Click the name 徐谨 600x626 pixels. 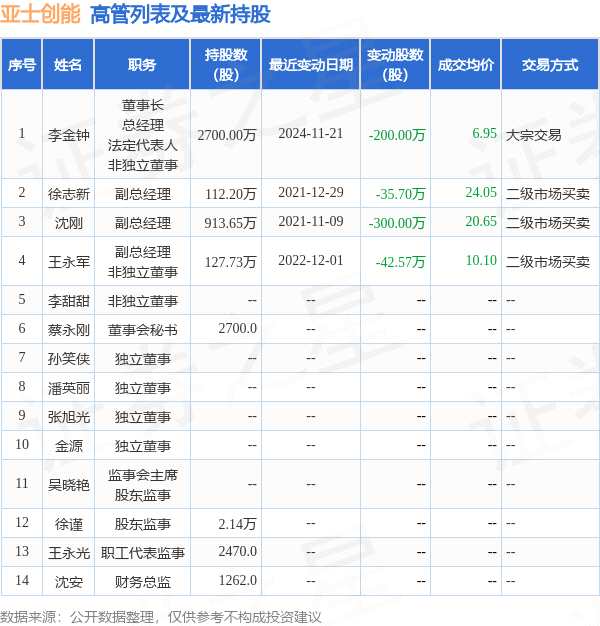(68, 524)
